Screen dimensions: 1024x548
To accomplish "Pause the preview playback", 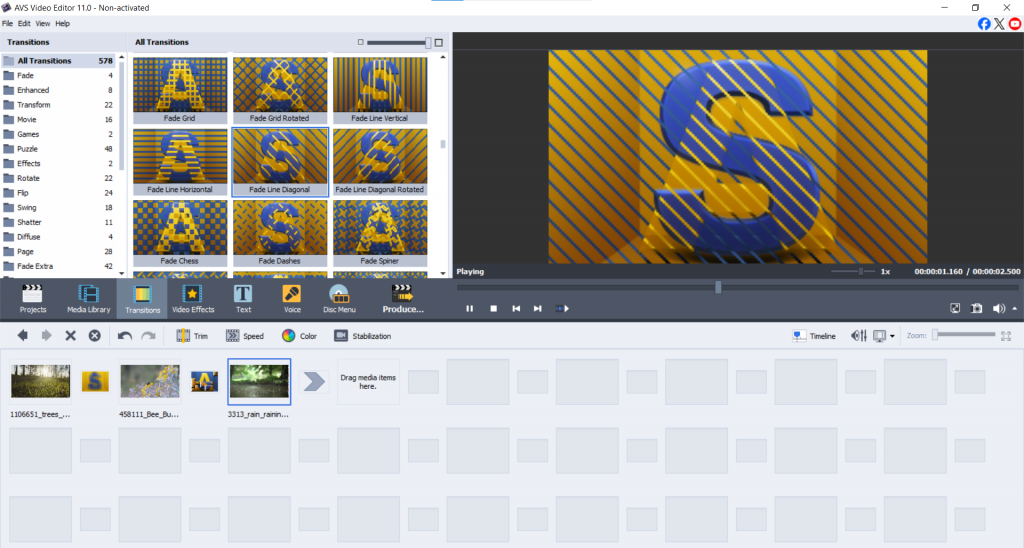I will click(470, 309).
